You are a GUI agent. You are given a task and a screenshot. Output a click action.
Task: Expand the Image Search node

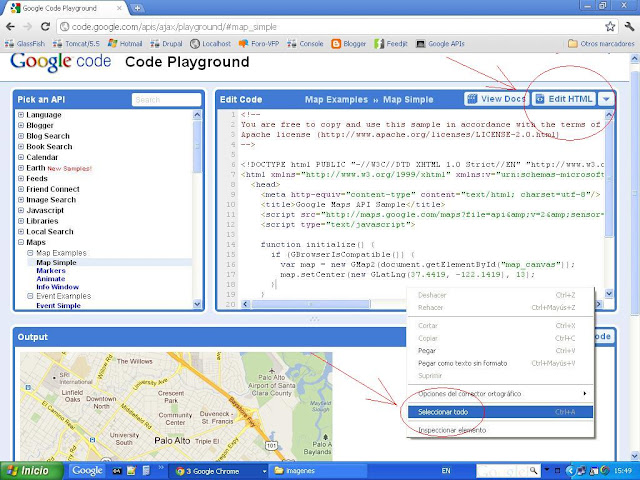click(x=21, y=200)
